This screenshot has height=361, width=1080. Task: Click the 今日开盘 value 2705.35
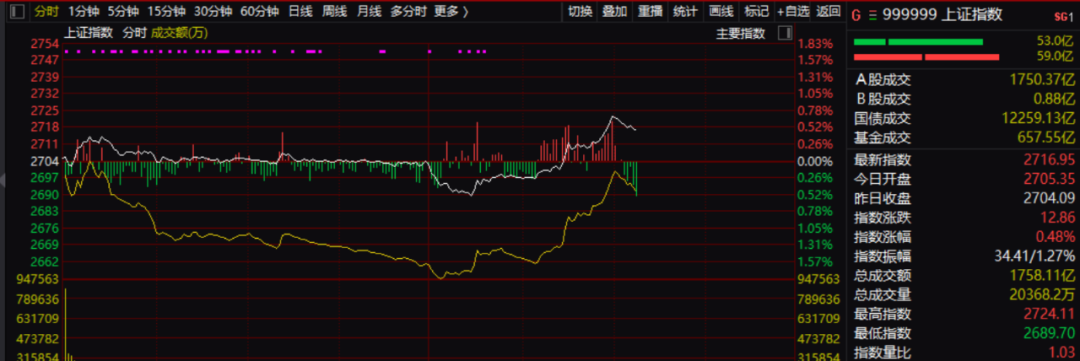[1049, 180]
